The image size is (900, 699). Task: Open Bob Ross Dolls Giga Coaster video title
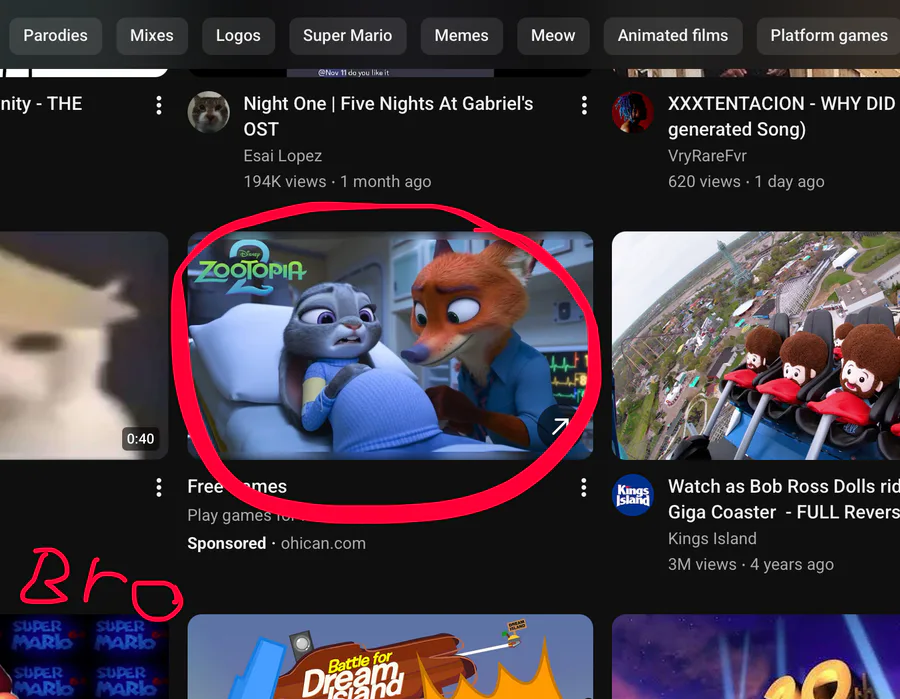click(x=783, y=499)
